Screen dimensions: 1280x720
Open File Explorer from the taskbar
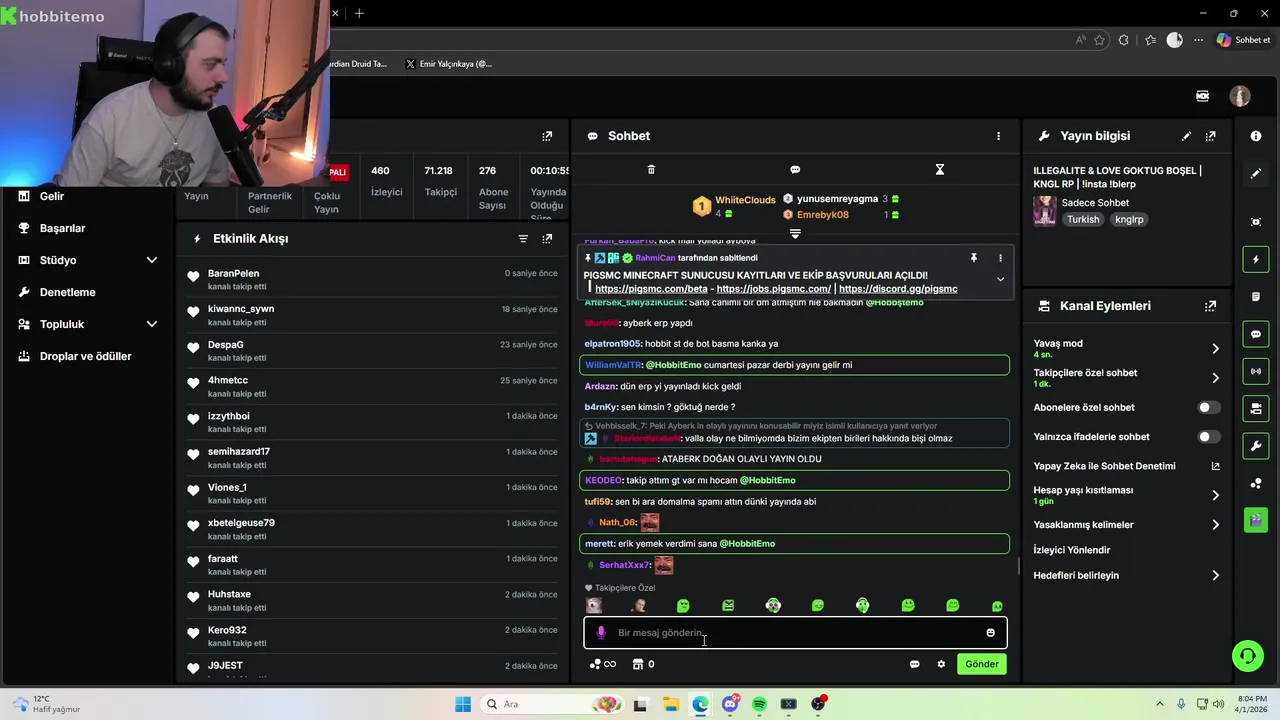[670, 704]
